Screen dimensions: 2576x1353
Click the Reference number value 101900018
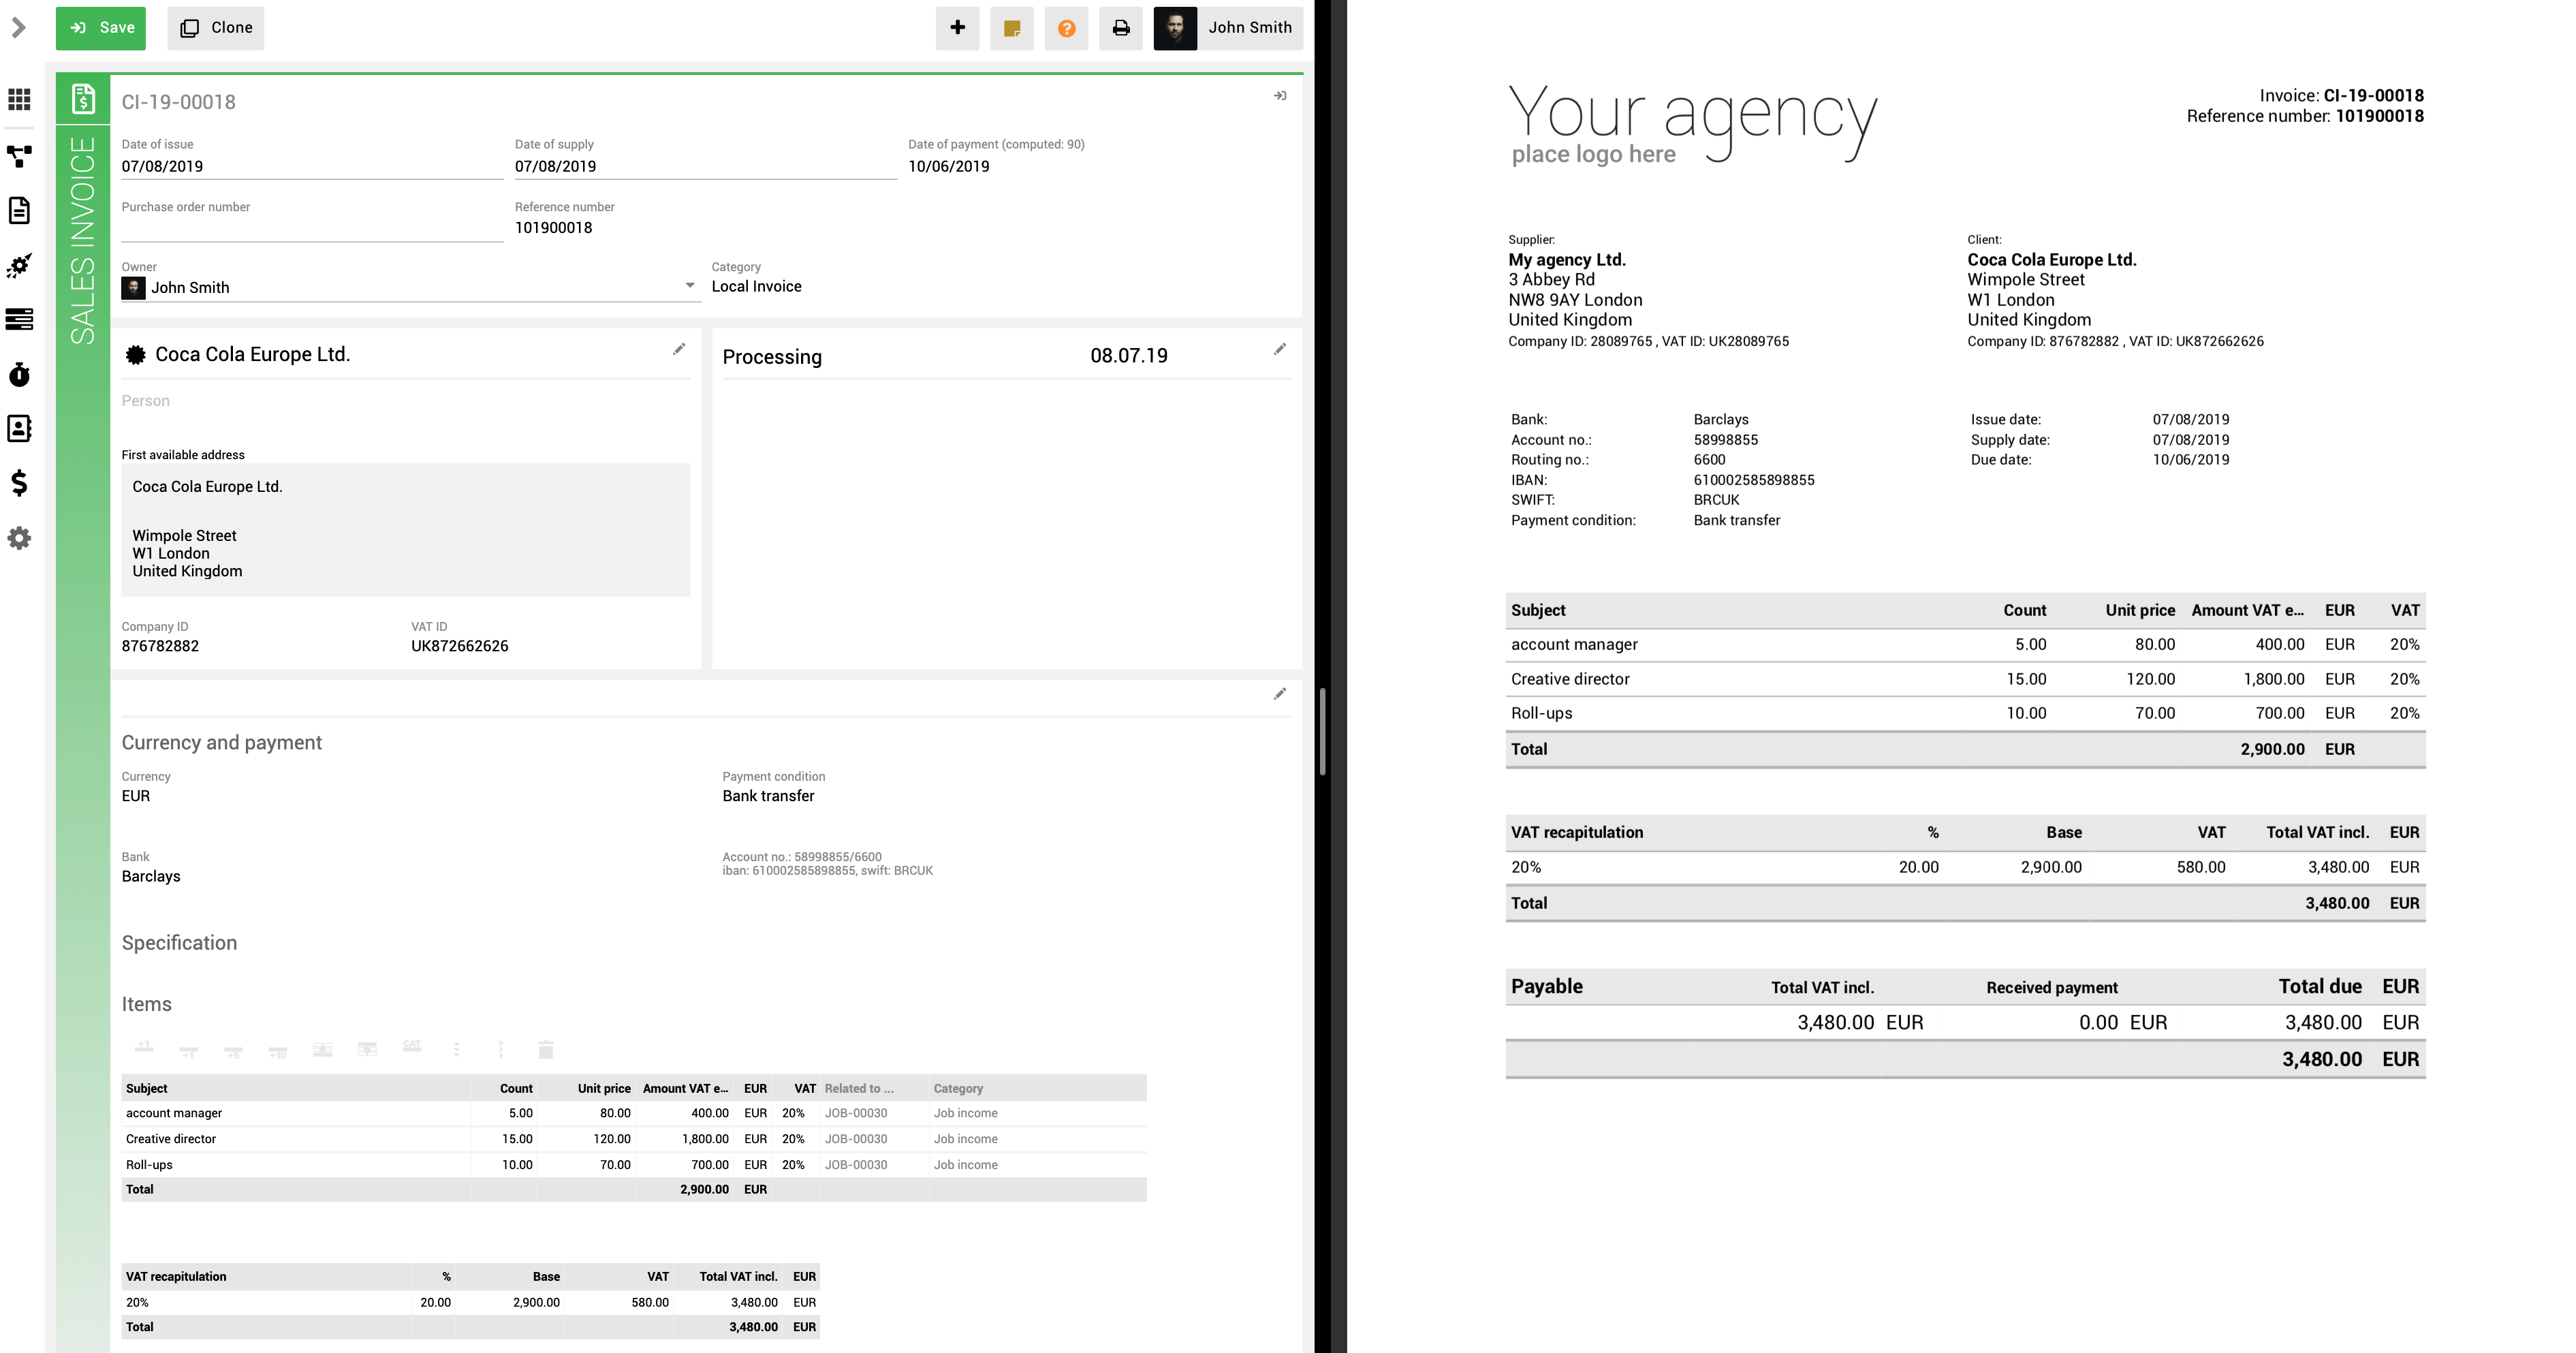coord(553,228)
